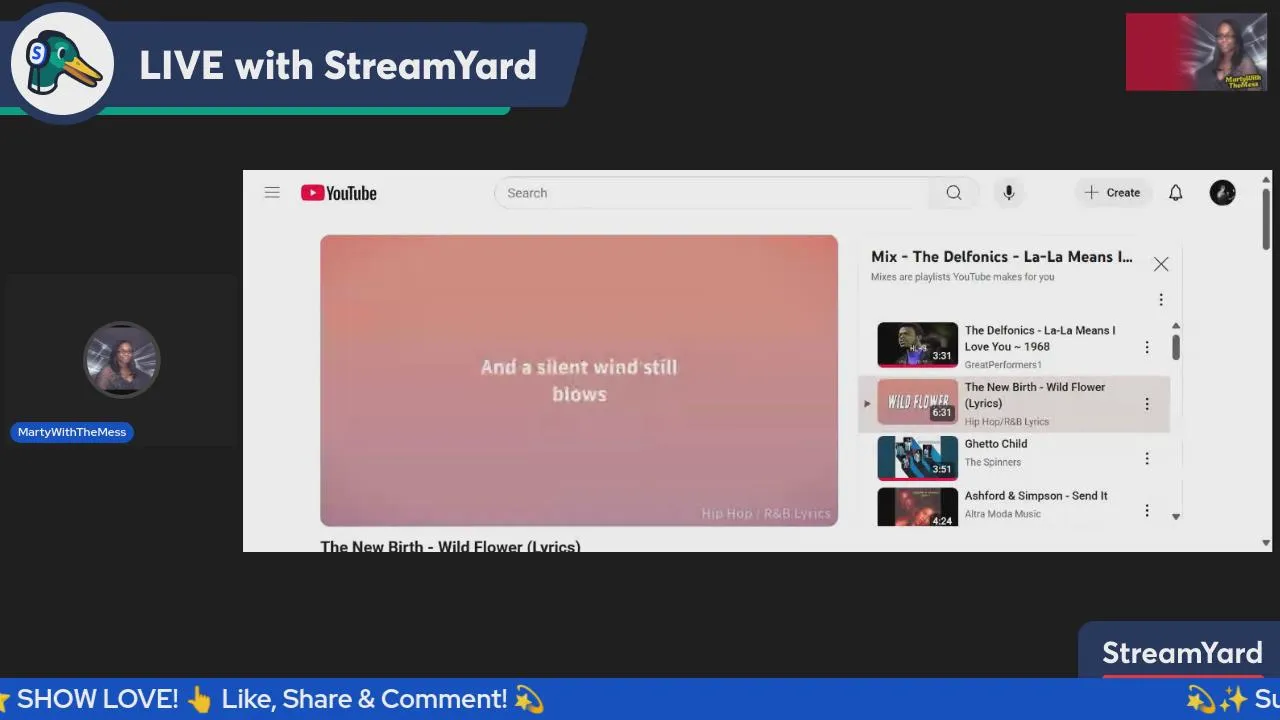Click the page scrollbar down arrow
The image size is (1280, 720).
1266,543
